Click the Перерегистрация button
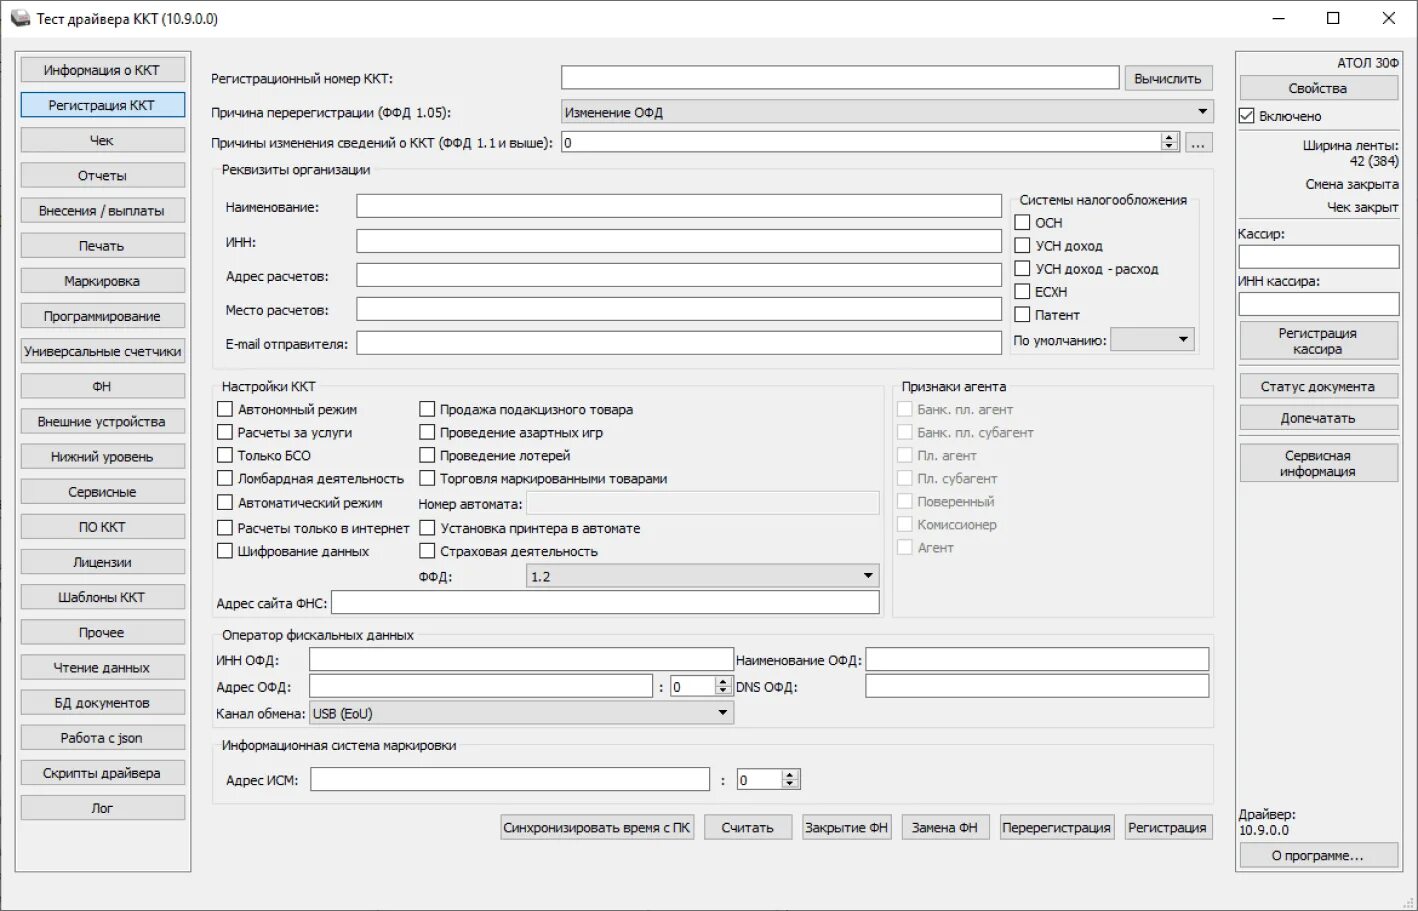 pos(1056,828)
